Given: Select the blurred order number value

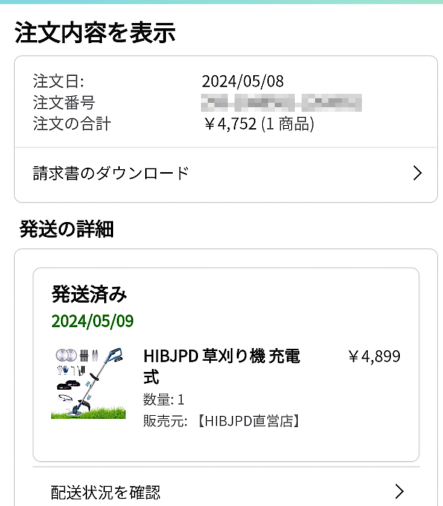Looking at the screenshot, I should click(281, 103).
